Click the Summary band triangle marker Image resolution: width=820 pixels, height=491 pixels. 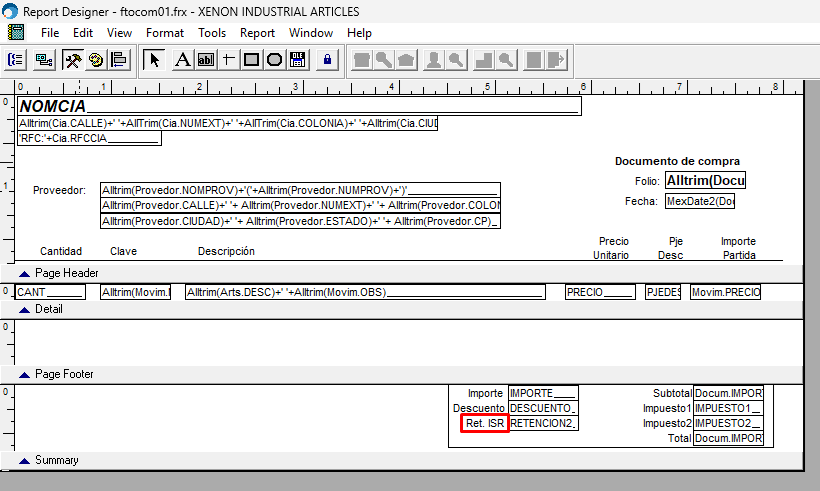click(x=24, y=461)
